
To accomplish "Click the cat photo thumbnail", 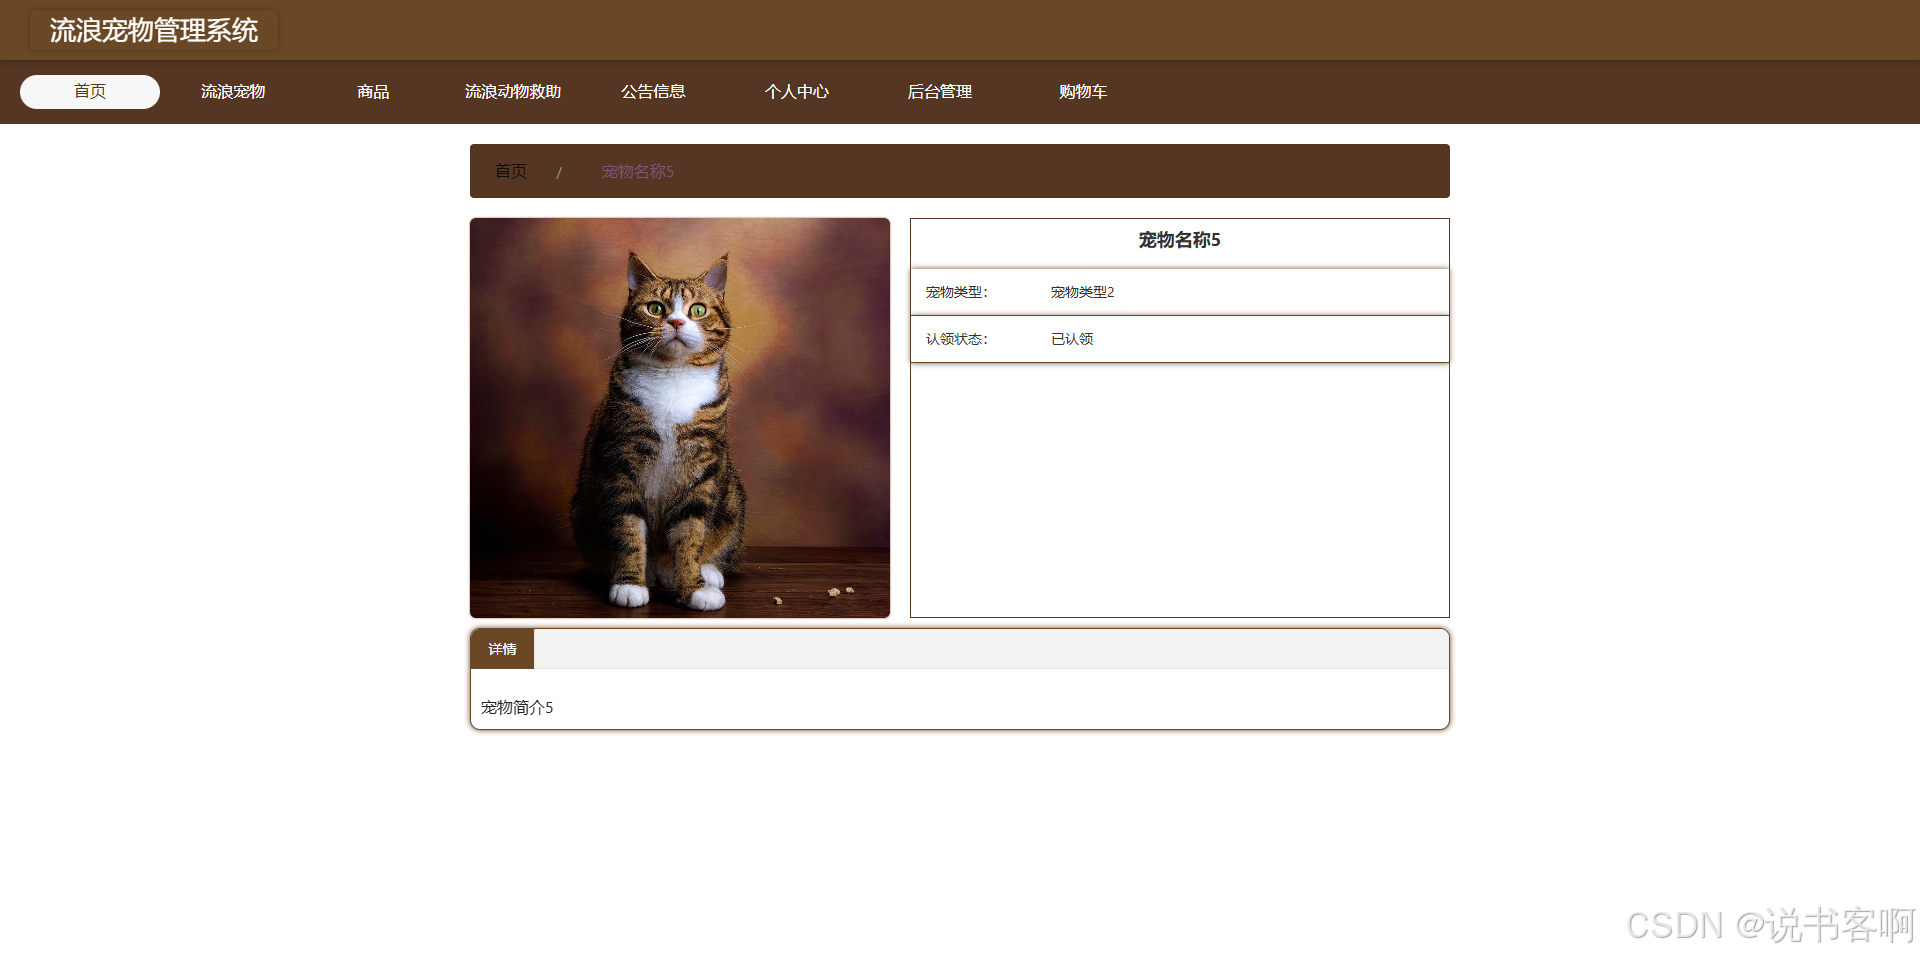I will (680, 418).
